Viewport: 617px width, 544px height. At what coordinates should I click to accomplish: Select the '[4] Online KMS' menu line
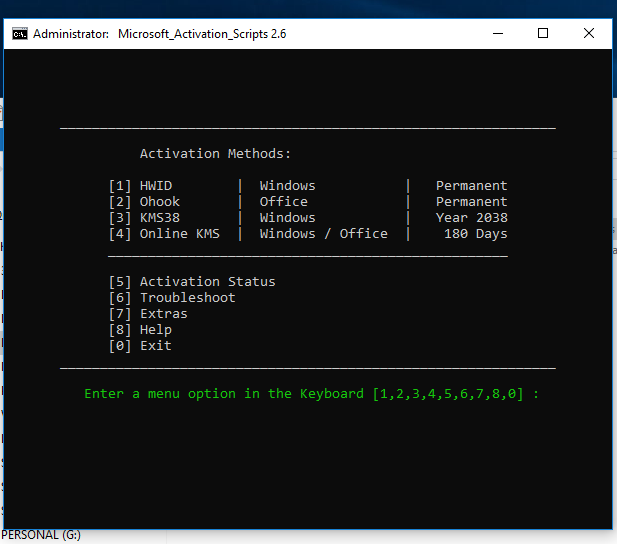click(x=164, y=234)
